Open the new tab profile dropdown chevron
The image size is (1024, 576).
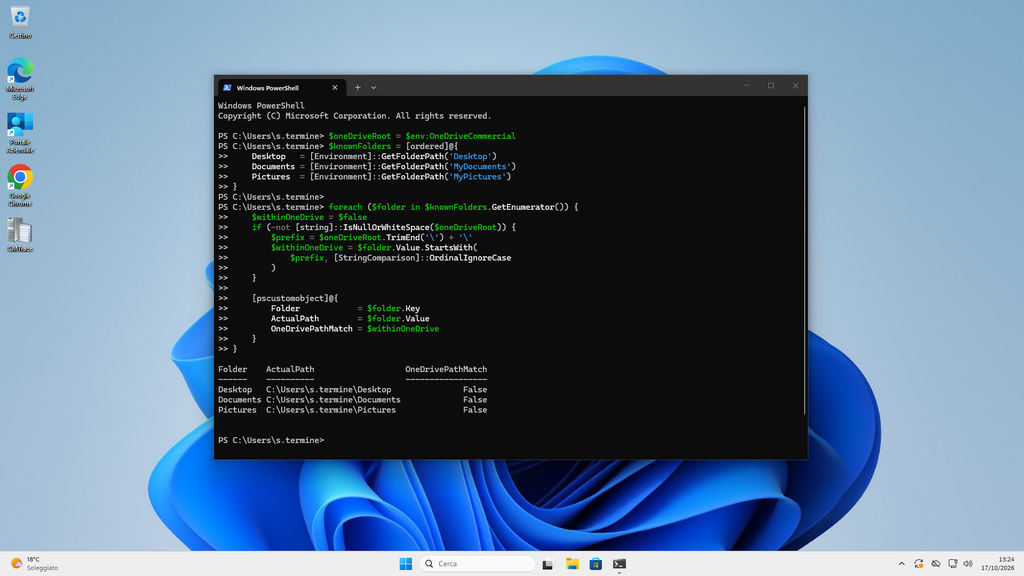[374, 88]
